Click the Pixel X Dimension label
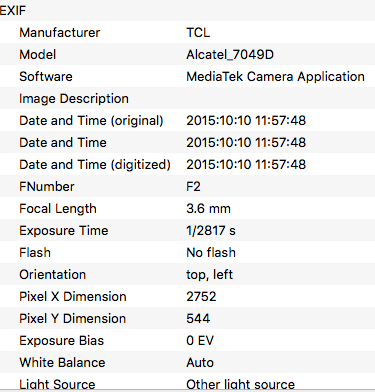Screen dimensions: 375x392 73,297
